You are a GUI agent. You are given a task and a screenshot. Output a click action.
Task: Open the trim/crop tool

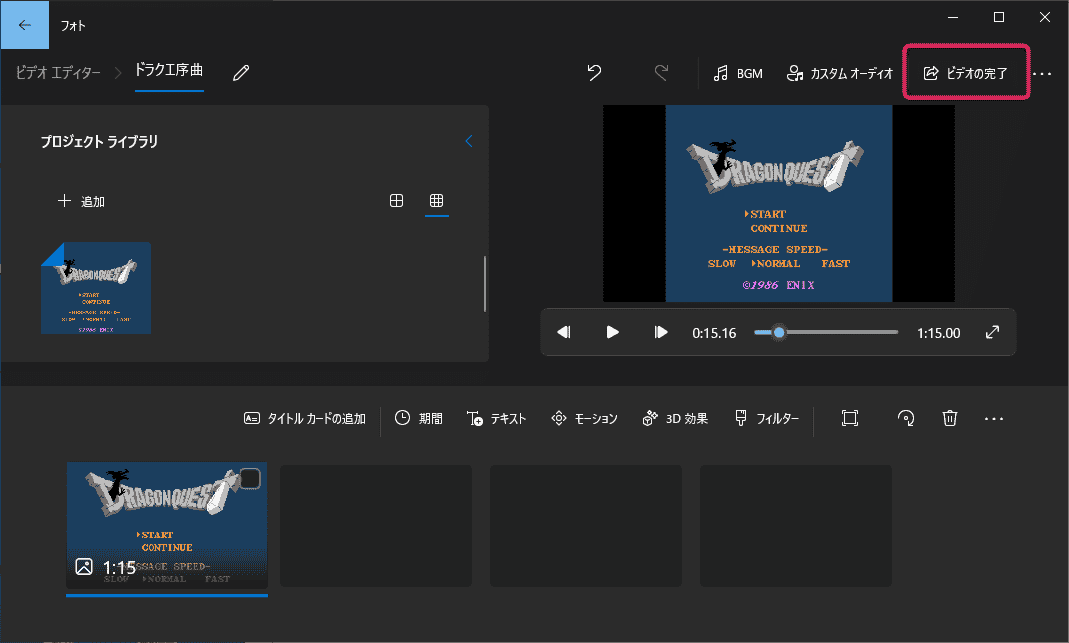850,418
